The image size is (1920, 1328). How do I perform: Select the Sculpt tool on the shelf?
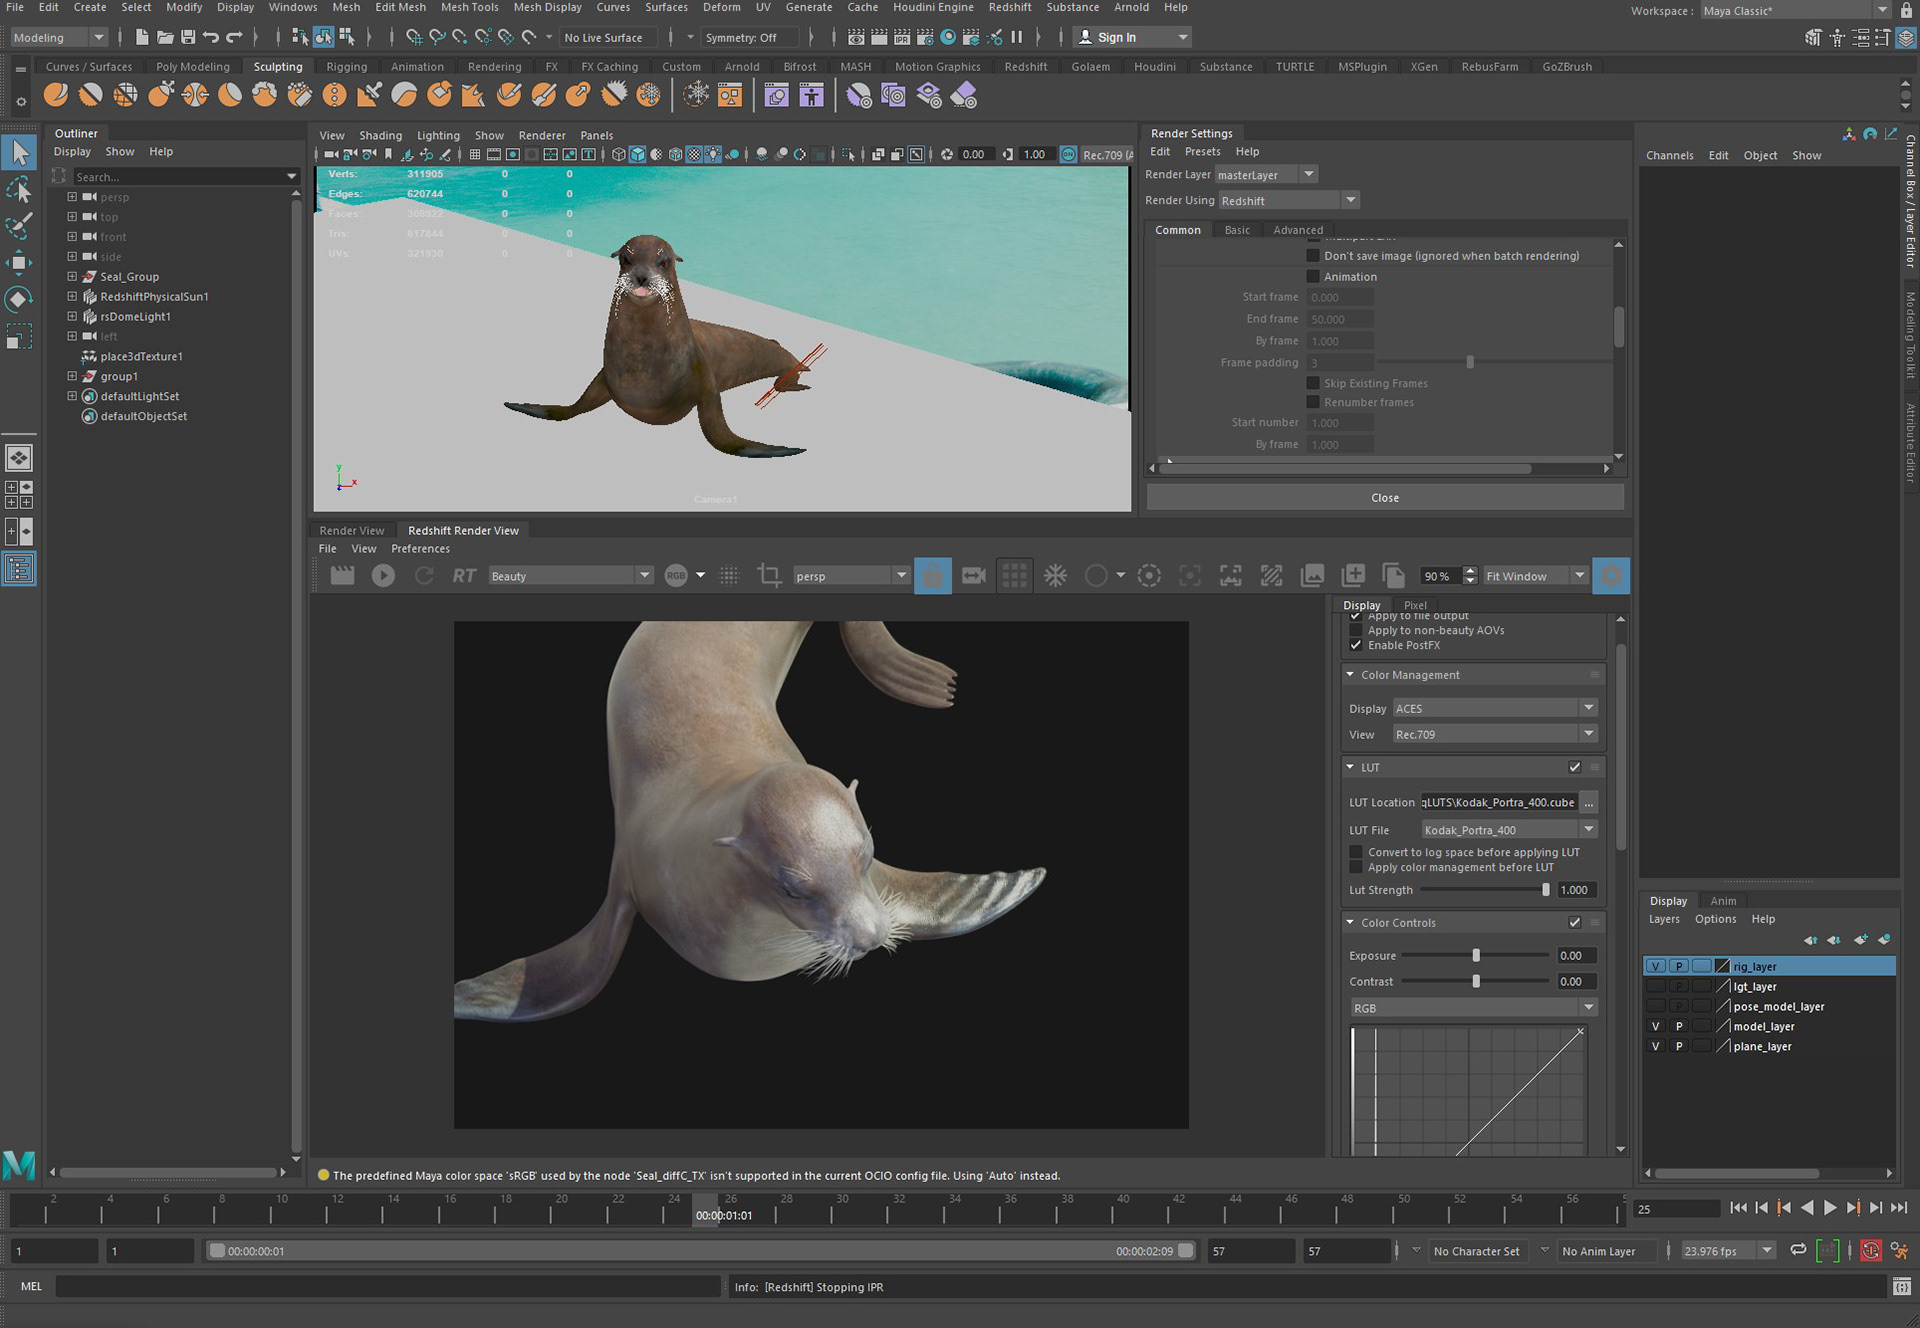click(x=56, y=95)
